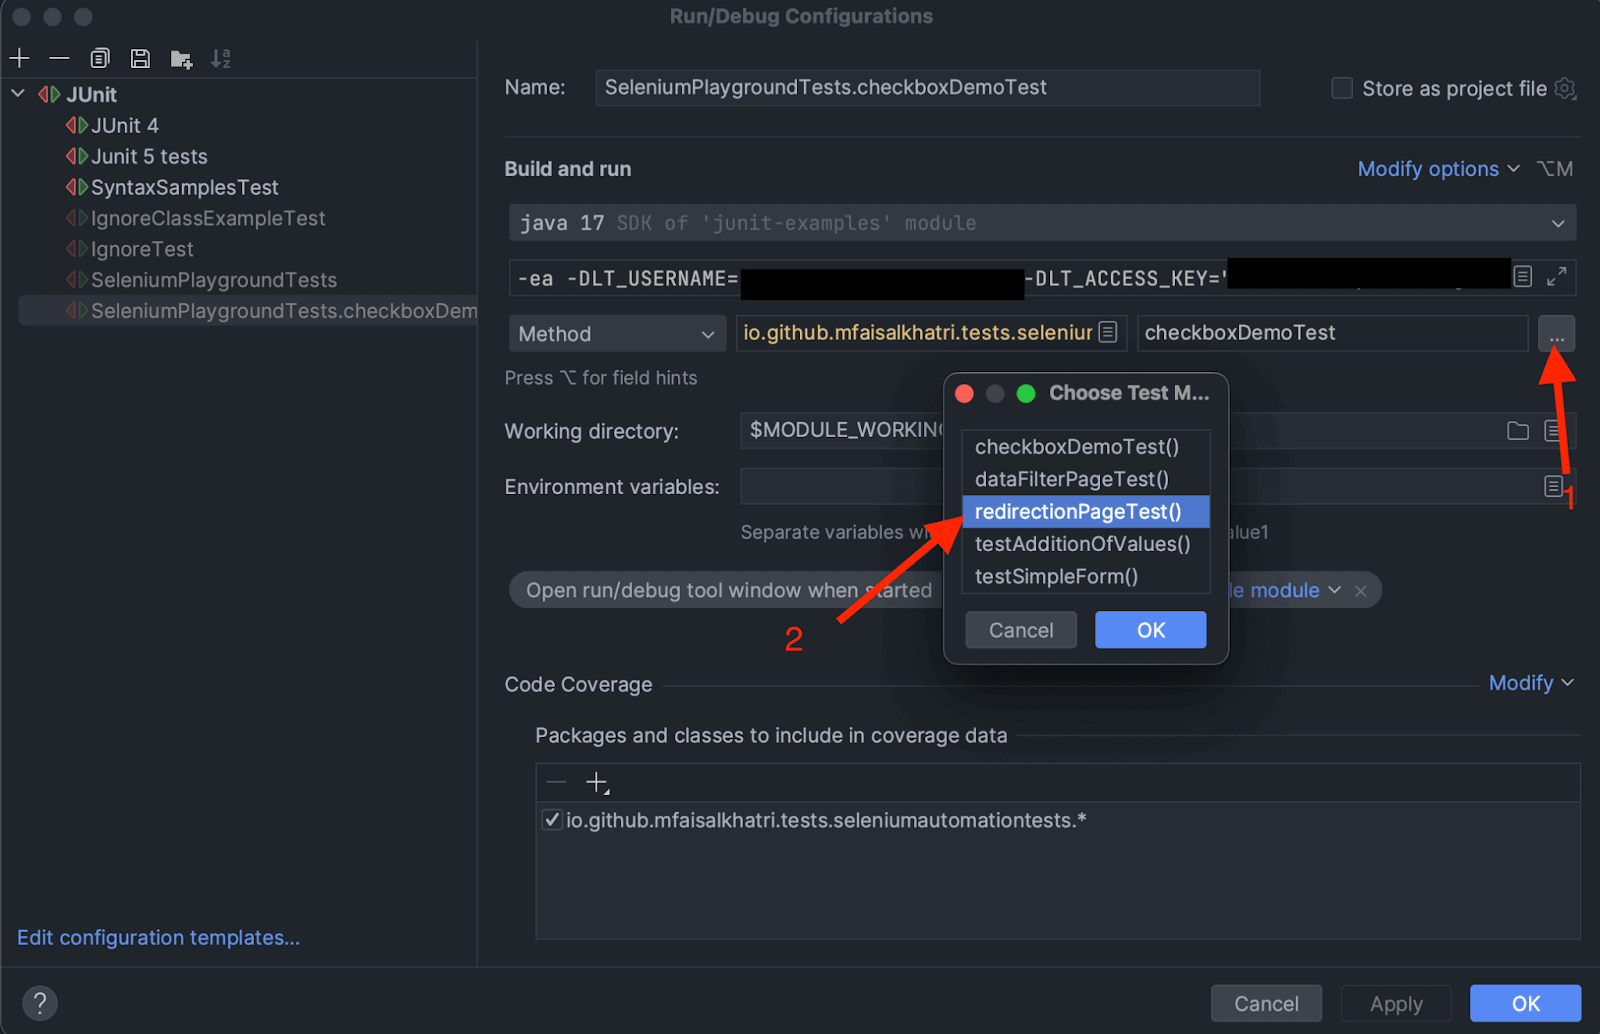Click the Remove Configuration minus icon
The image size is (1600, 1034).
coord(59,59)
